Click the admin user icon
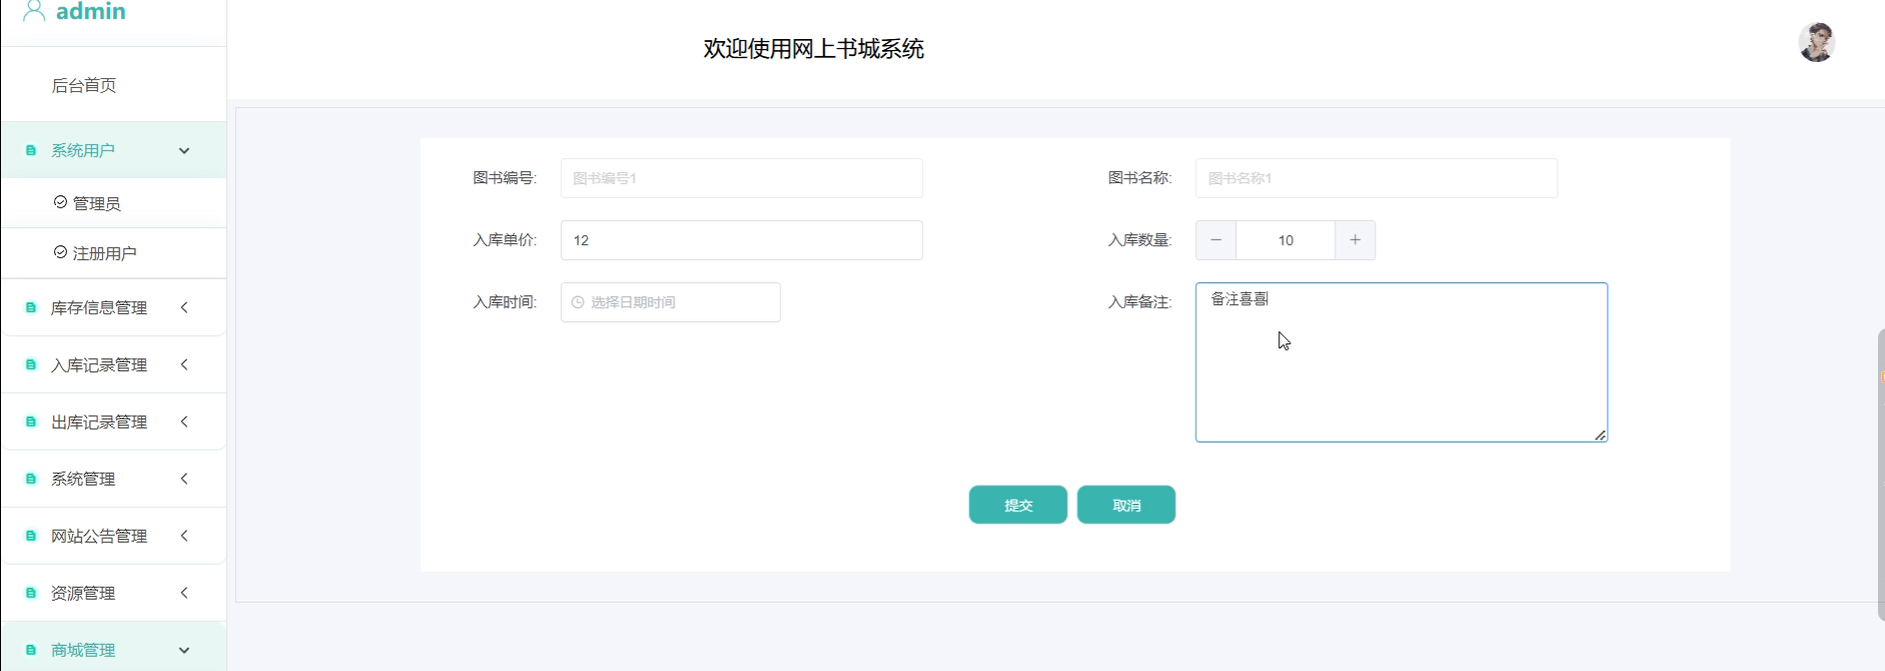The height and width of the screenshot is (671, 1885). click(34, 11)
